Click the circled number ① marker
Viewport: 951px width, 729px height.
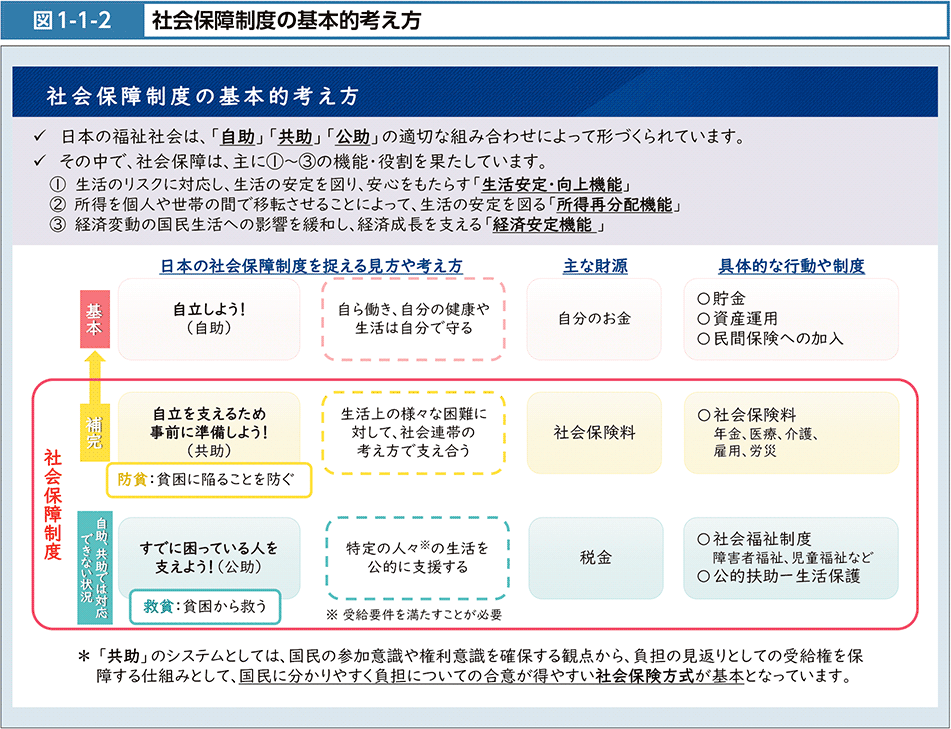[57, 184]
